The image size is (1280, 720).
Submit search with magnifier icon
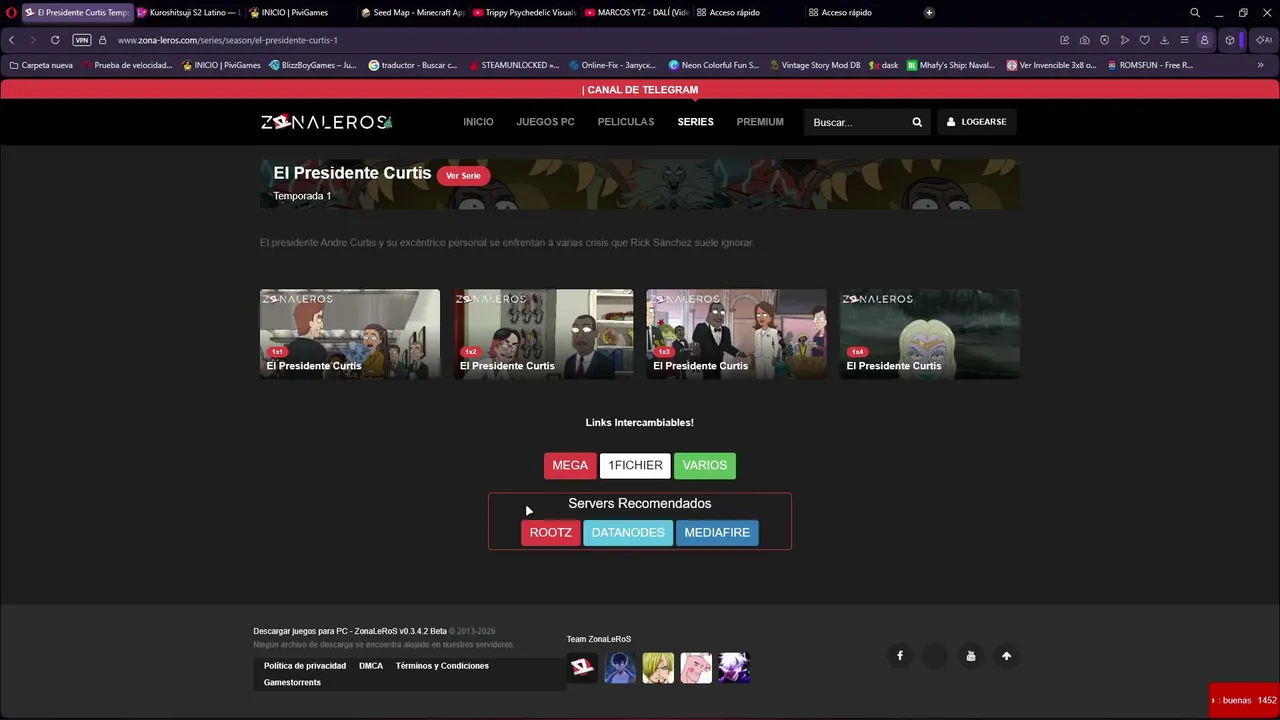tap(917, 122)
